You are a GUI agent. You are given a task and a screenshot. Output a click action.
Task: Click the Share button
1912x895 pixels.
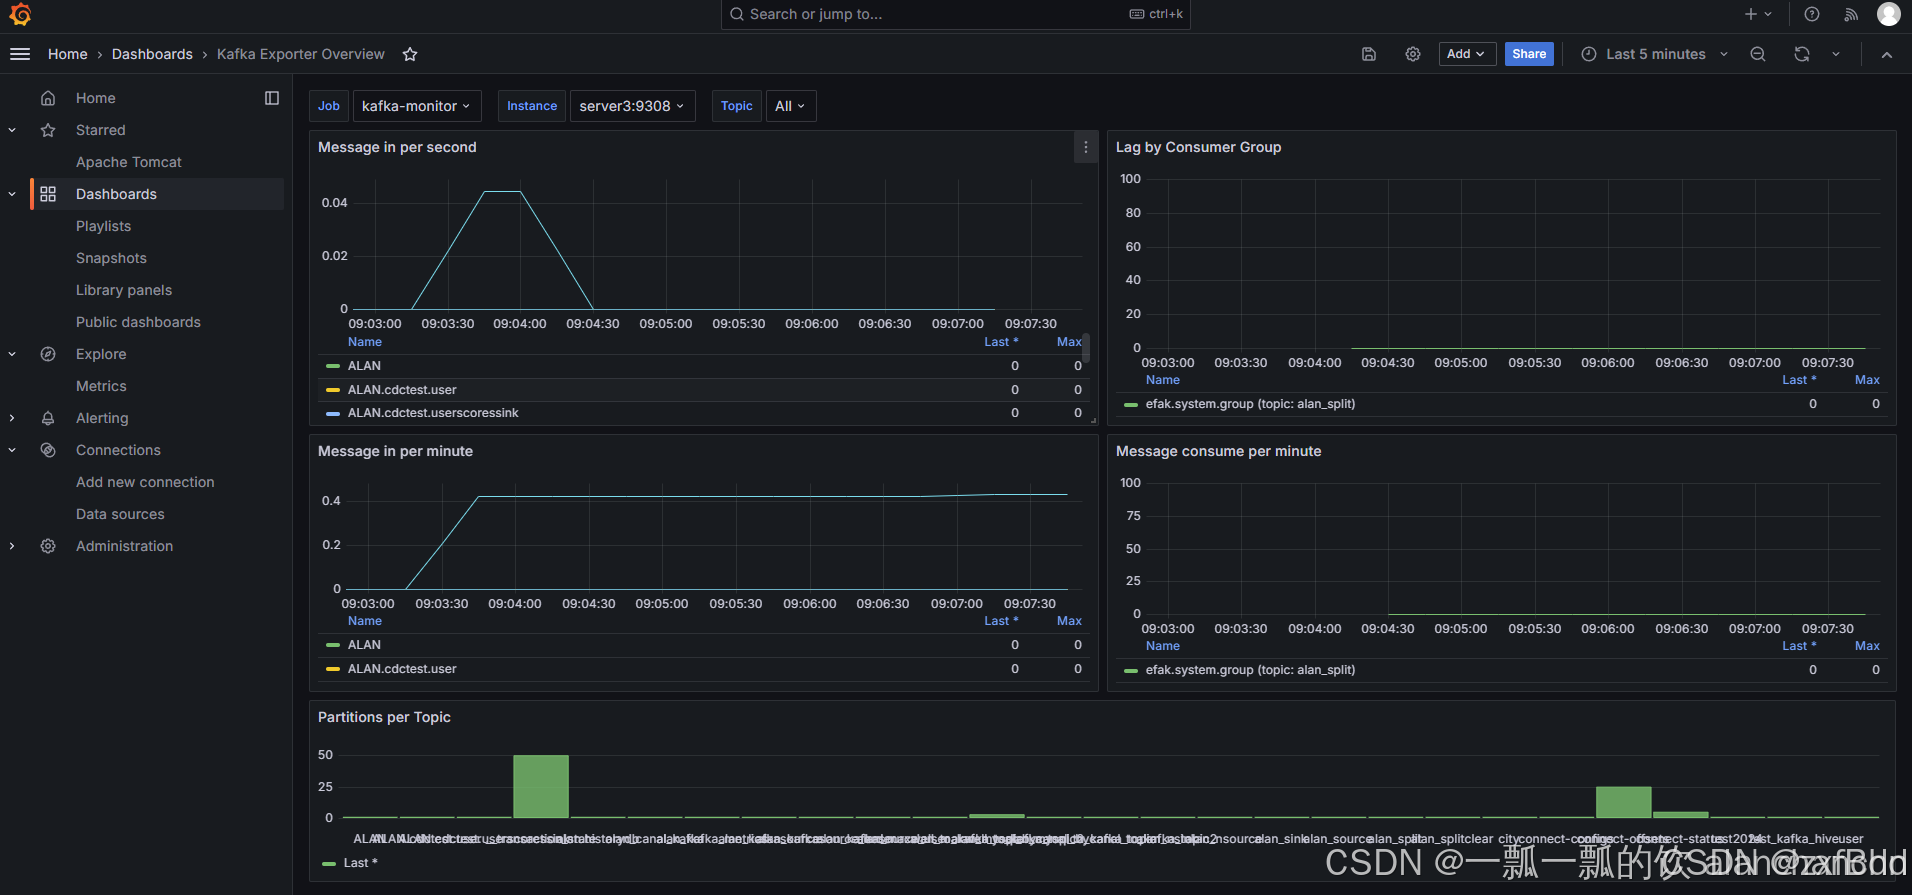[1529, 54]
